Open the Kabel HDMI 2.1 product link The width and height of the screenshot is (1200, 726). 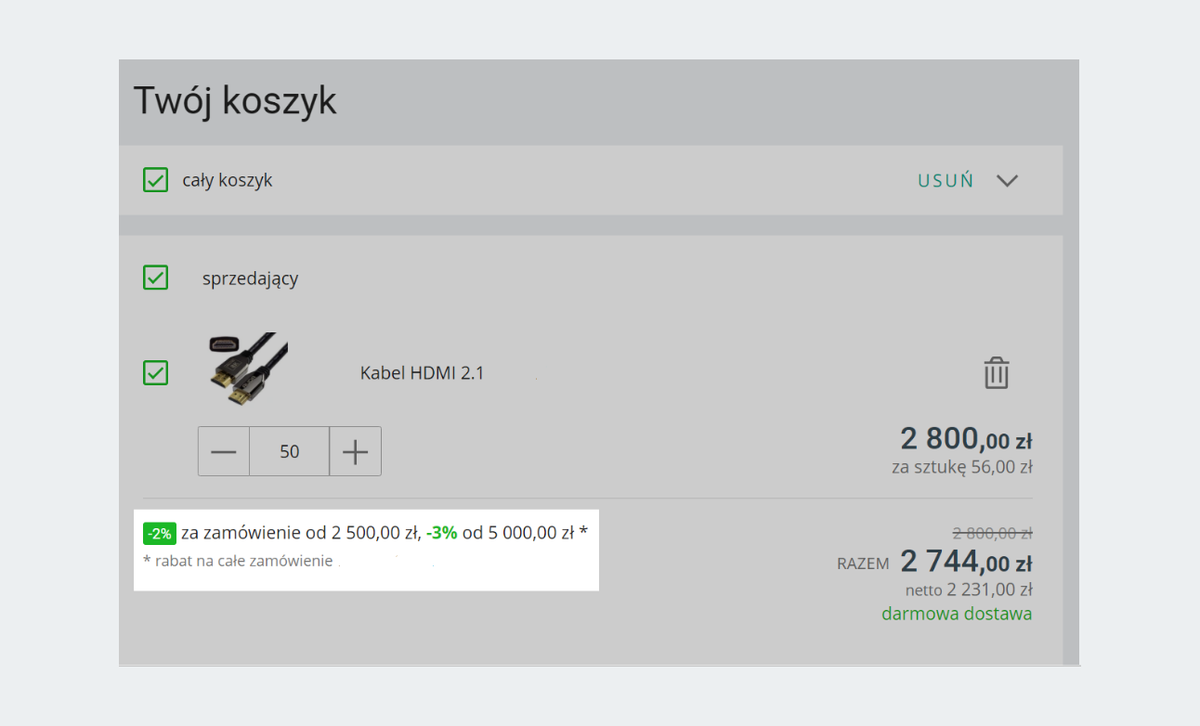[x=422, y=374]
